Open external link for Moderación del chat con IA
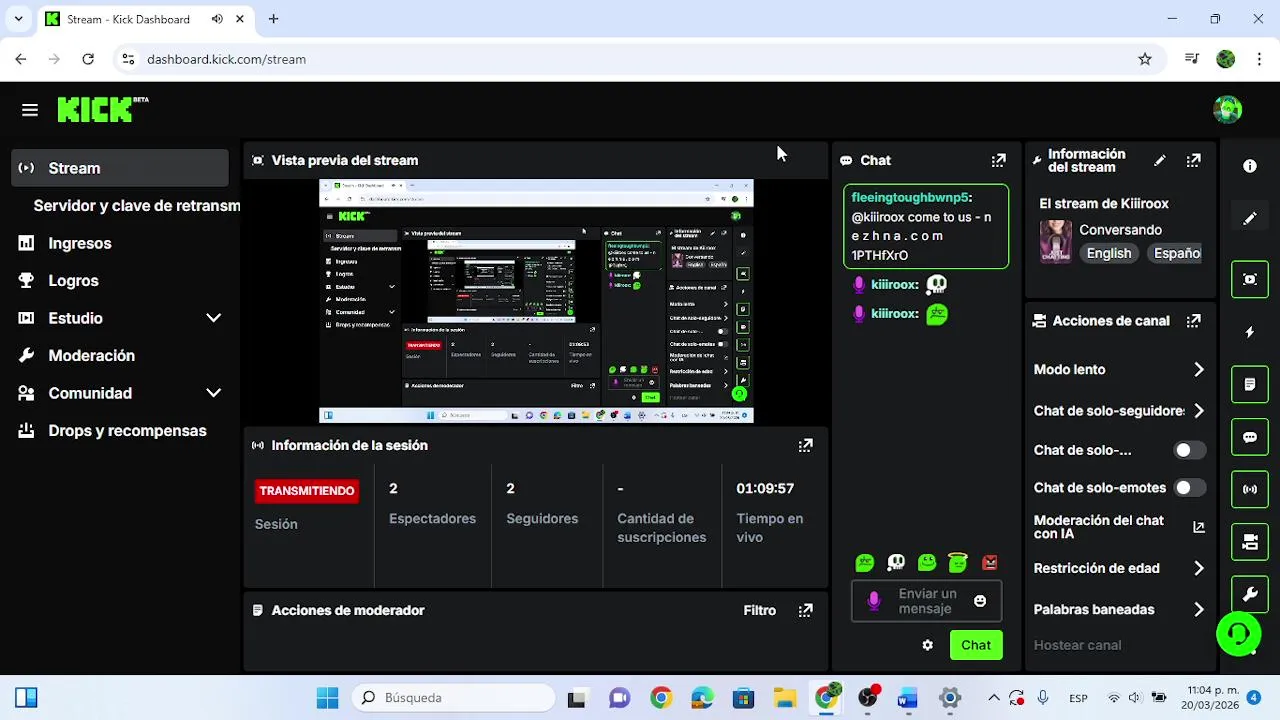The image size is (1280, 720). tap(1199, 527)
